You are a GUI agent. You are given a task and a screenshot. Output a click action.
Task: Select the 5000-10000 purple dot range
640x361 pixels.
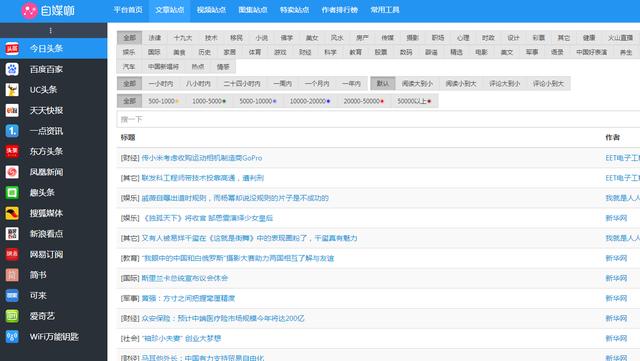tap(258, 101)
